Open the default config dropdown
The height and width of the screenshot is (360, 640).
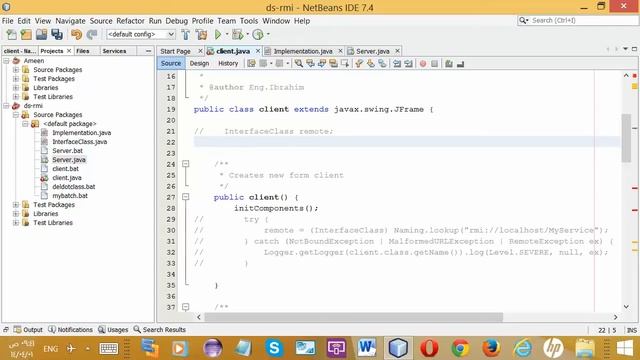coord(141,35)
